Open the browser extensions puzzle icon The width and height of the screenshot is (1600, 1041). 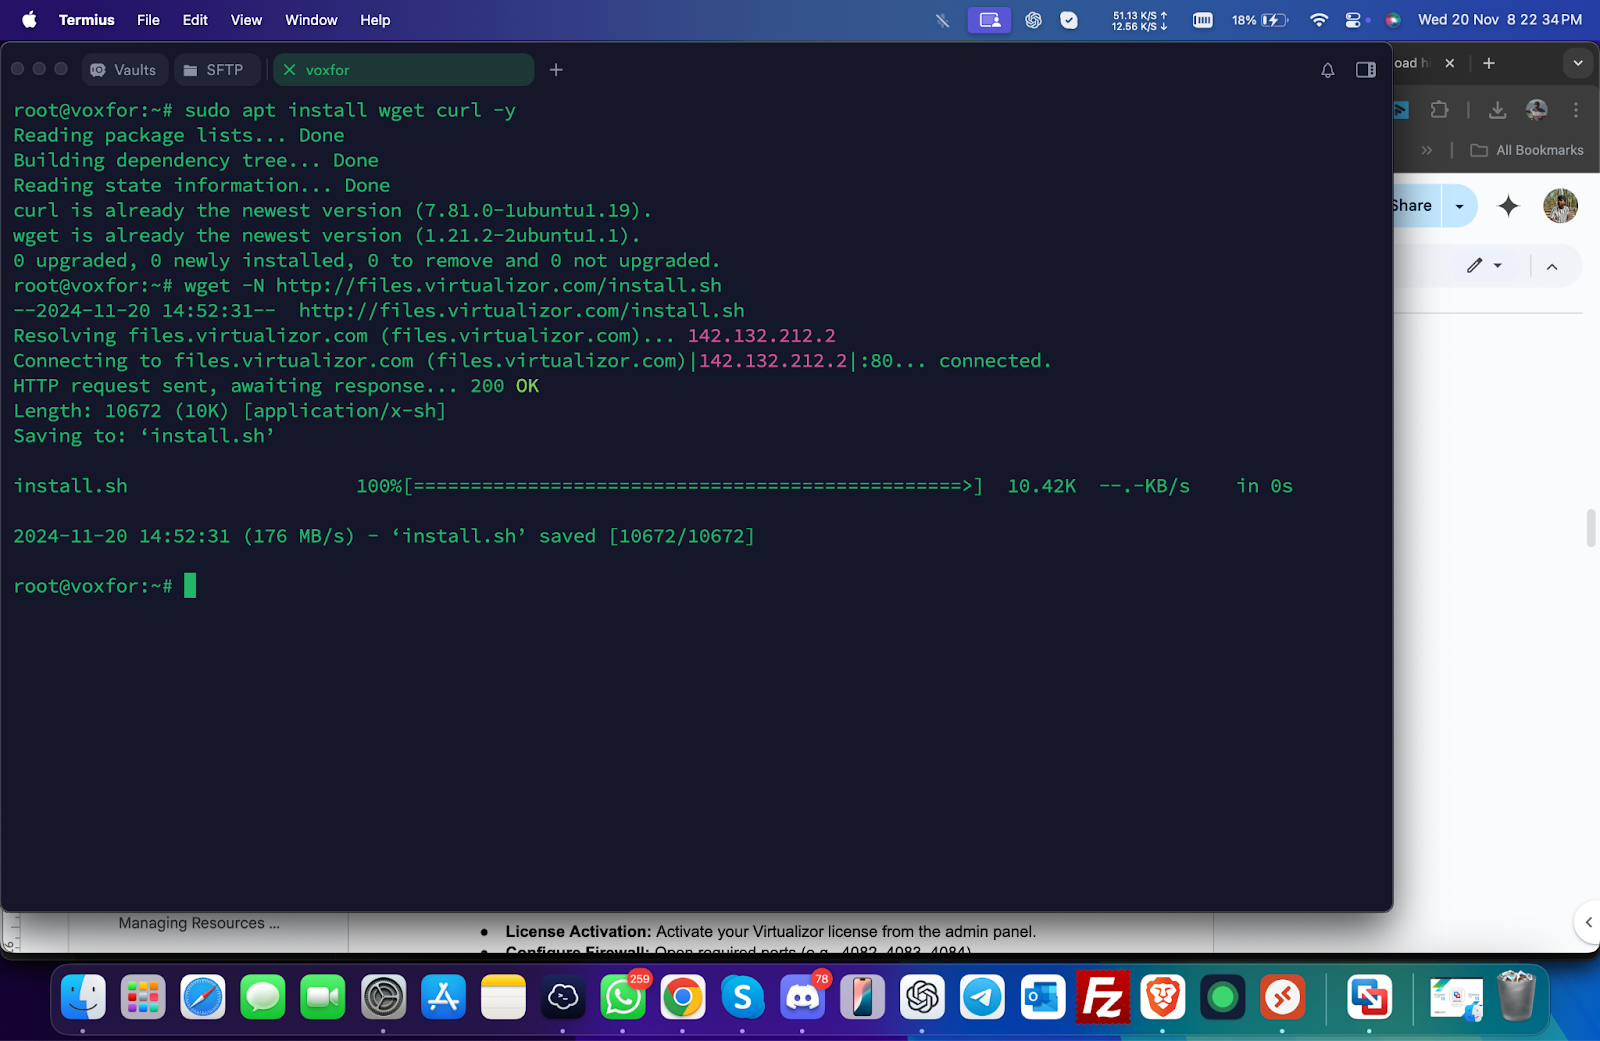pyautogui.click(x=1438, y=110)
